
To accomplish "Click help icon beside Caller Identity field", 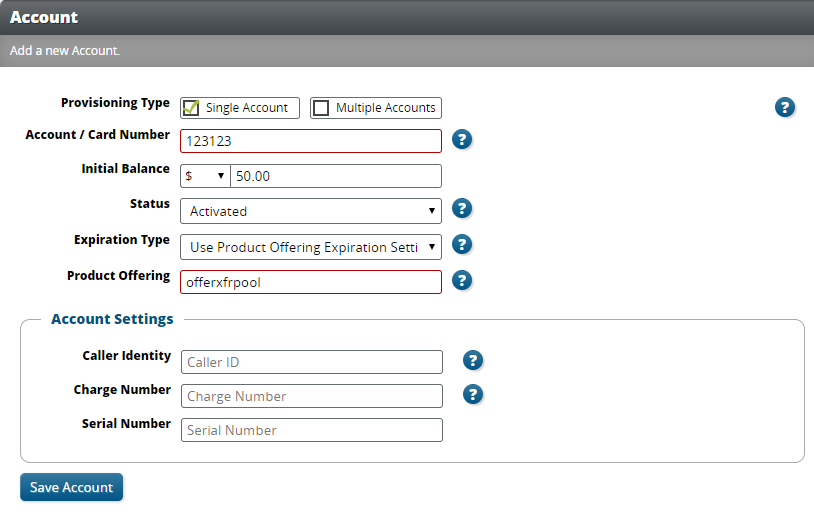I will pos(473,361).
